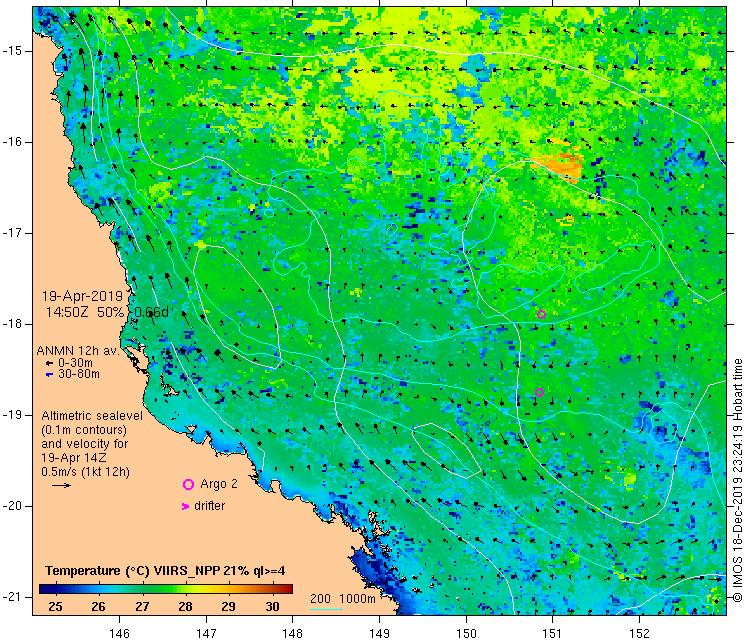Click the 19-Apr 14Z text

pos(74,458)
